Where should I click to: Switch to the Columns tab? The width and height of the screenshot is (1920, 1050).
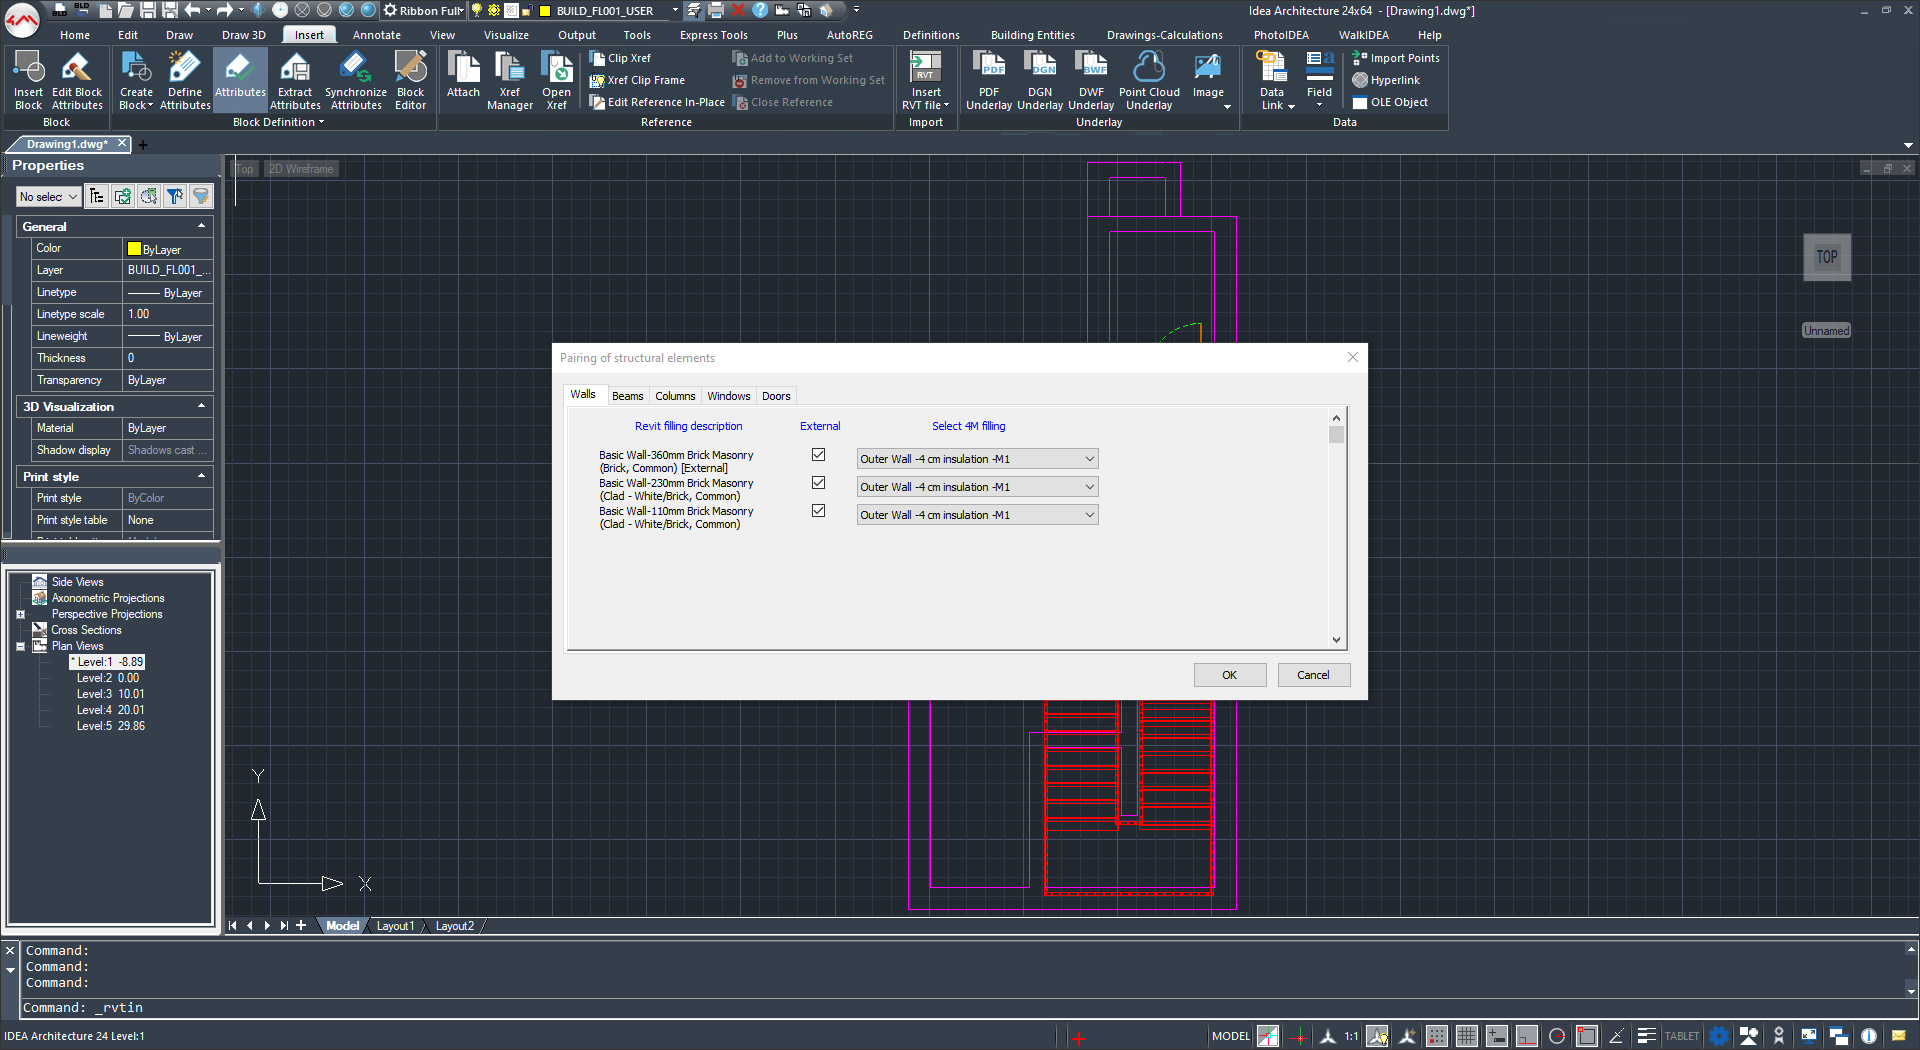675,396
